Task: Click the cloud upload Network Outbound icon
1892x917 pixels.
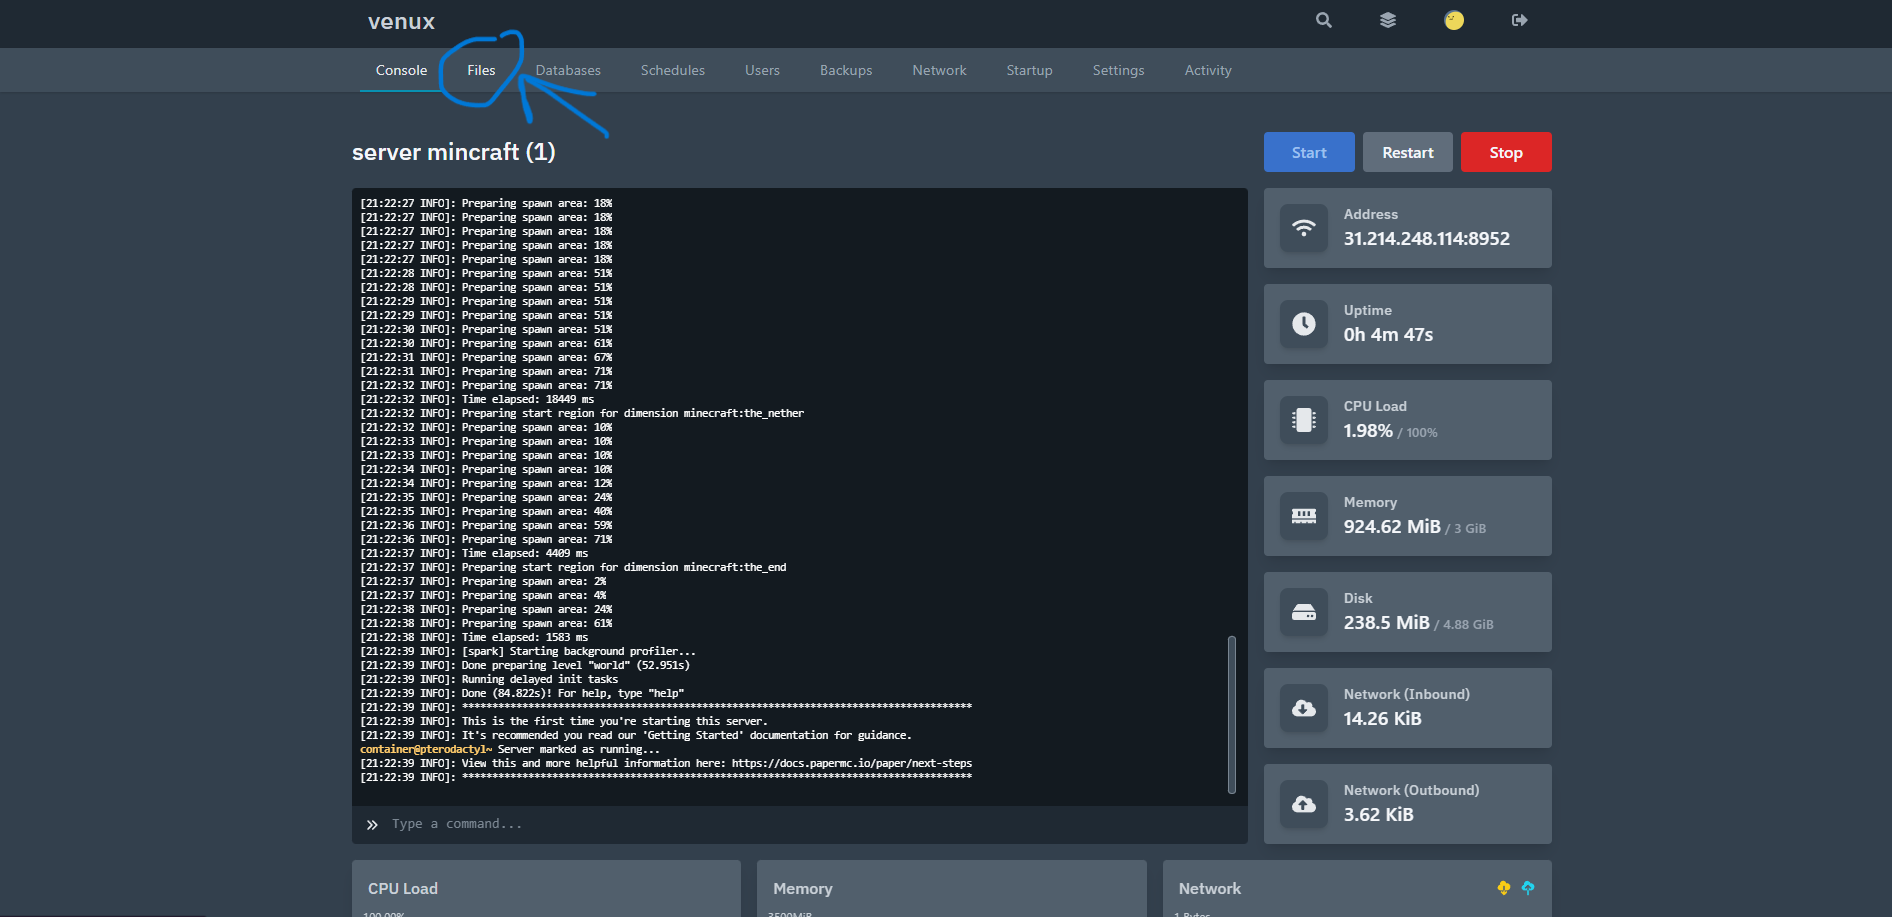Action: click(x=1304, y=804)
